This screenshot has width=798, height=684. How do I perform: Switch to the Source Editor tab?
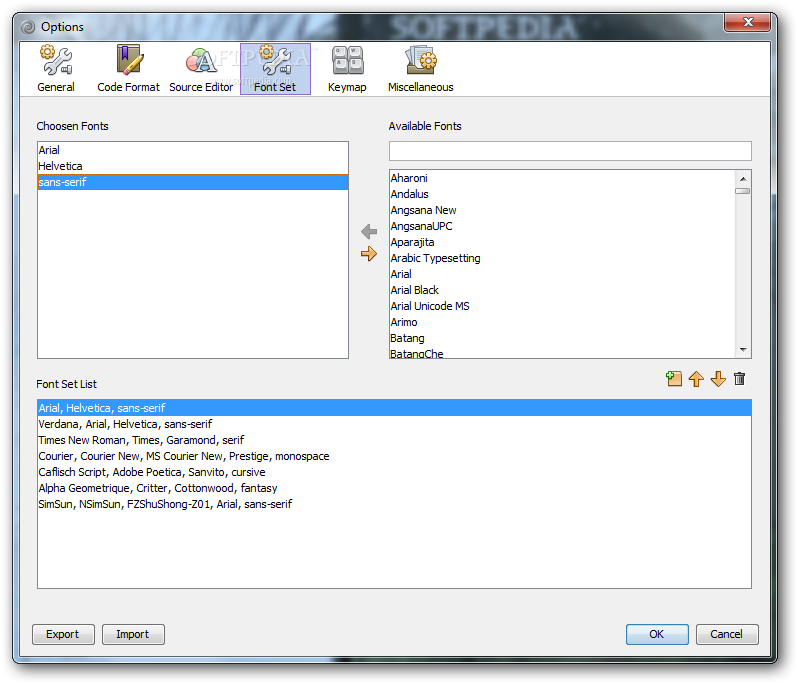201,69
